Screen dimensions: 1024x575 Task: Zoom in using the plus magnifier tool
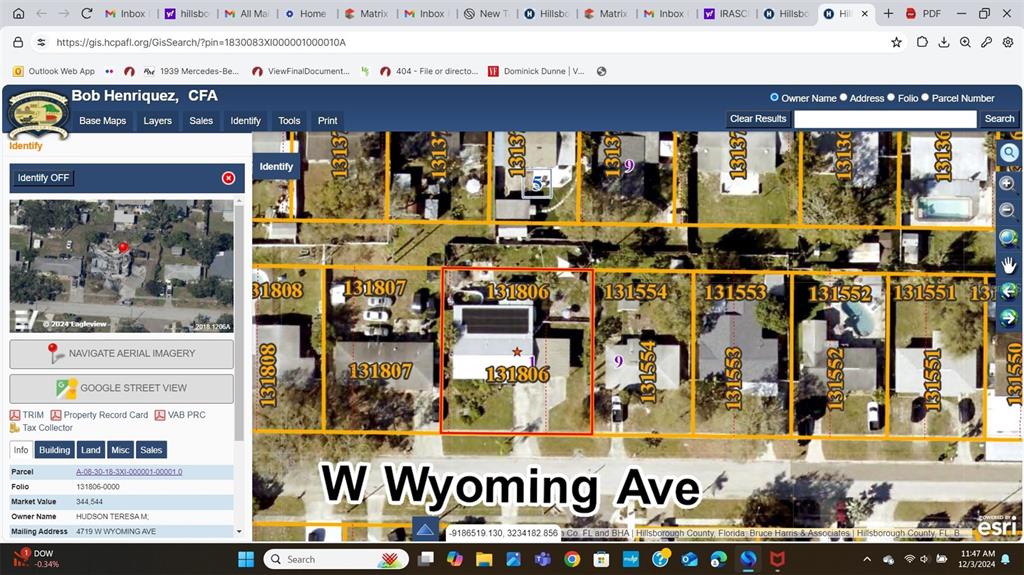[1008, 183]
